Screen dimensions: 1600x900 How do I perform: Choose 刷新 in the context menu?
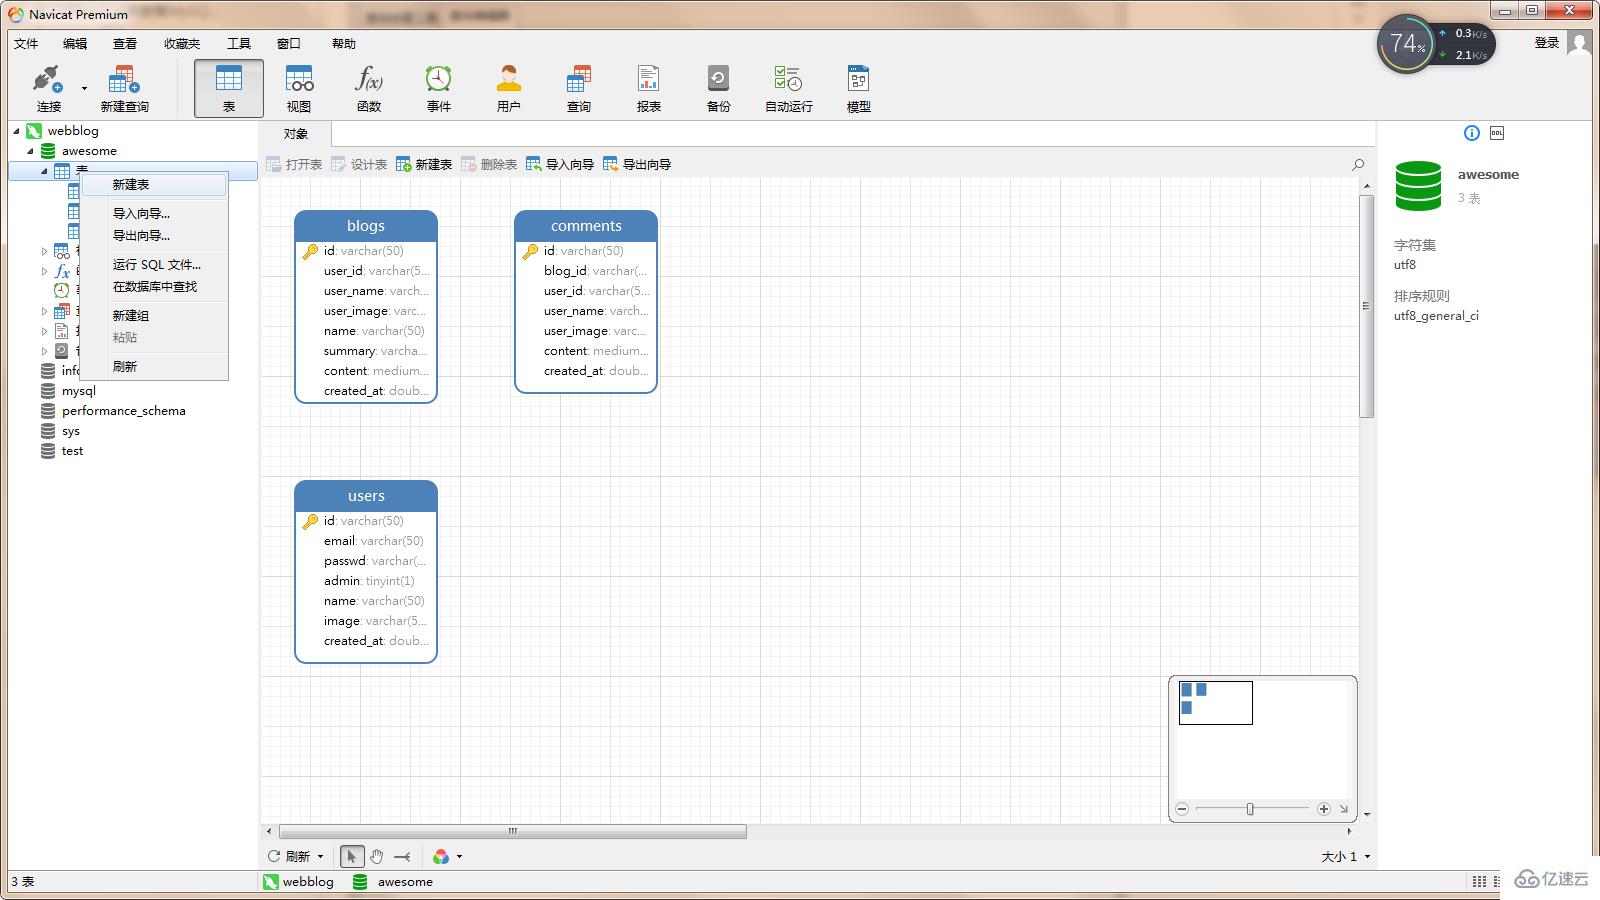click(154, 366)
